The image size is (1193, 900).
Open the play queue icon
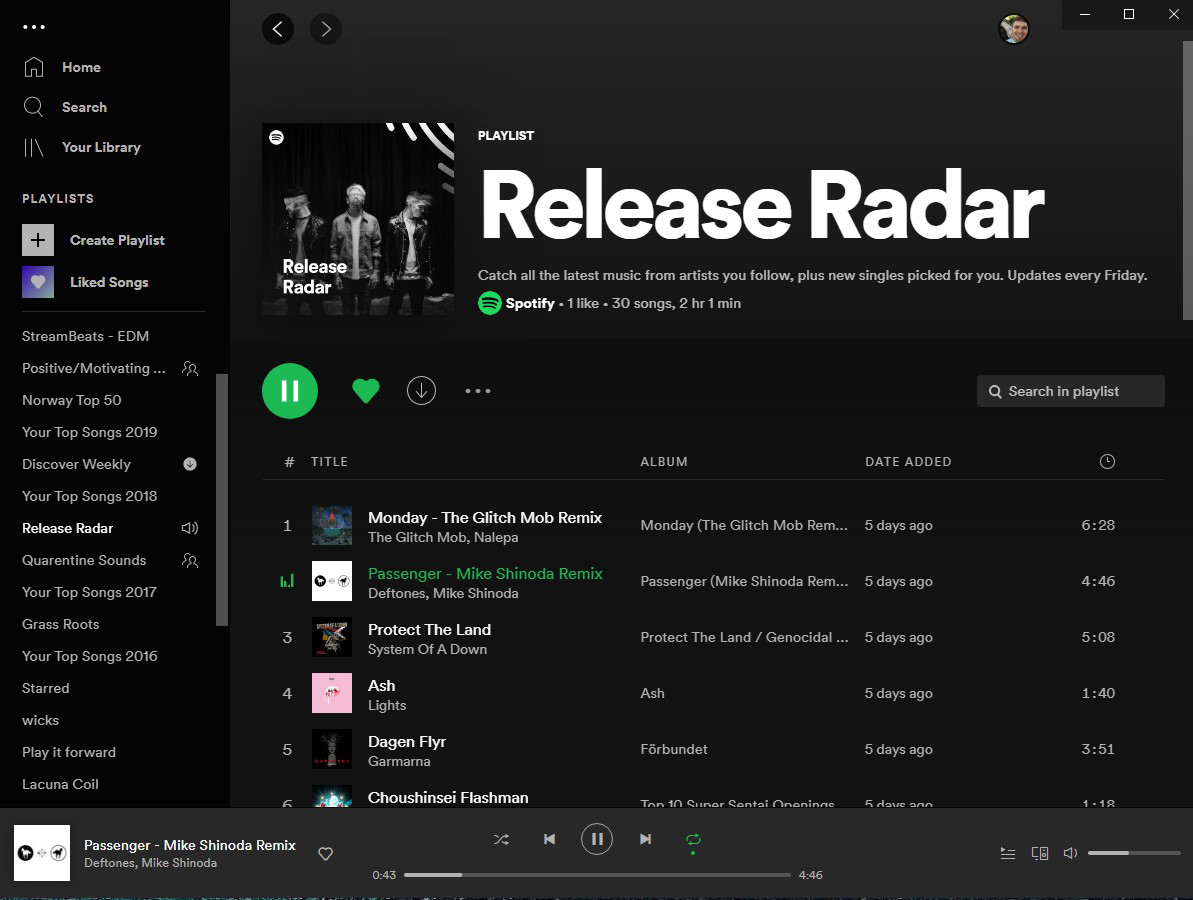[1008, 853]
